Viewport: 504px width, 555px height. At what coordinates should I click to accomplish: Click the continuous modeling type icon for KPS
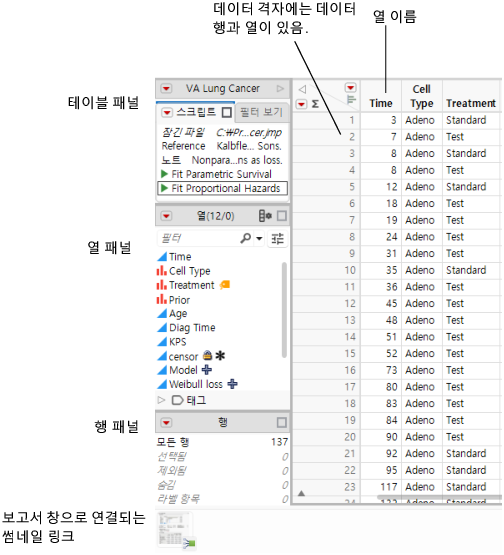[x=162, y=342]
